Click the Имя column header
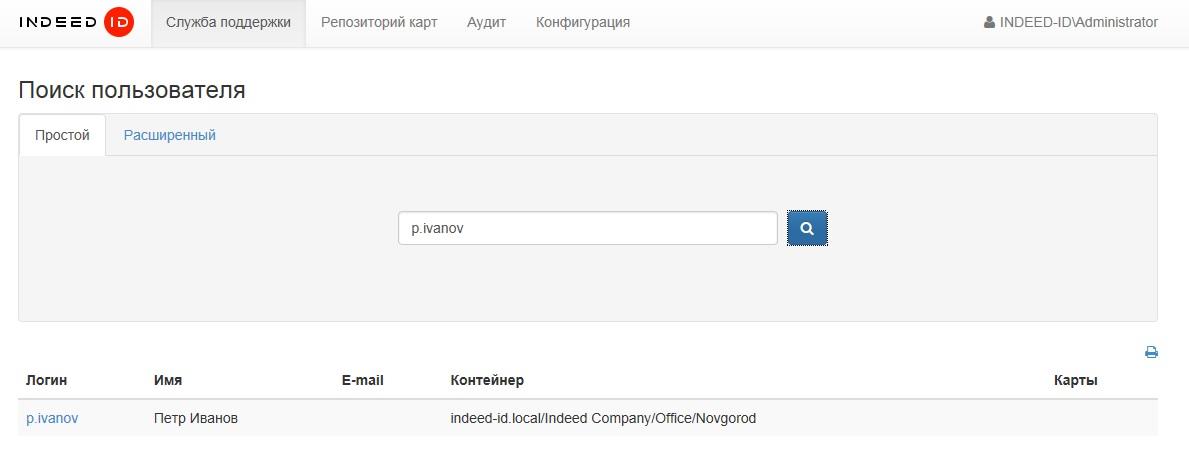The image size is (1189, 459). coord(168,380)
